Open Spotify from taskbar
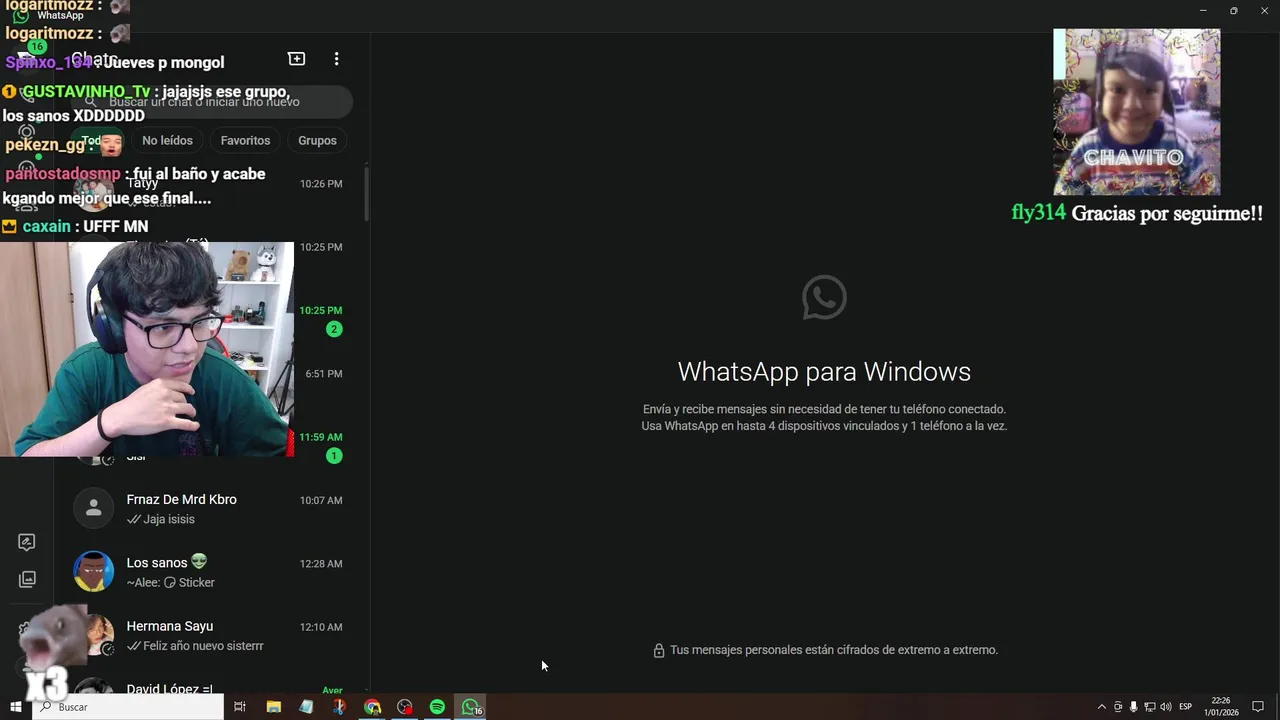The image size is (1280, 720). [437, 707]
